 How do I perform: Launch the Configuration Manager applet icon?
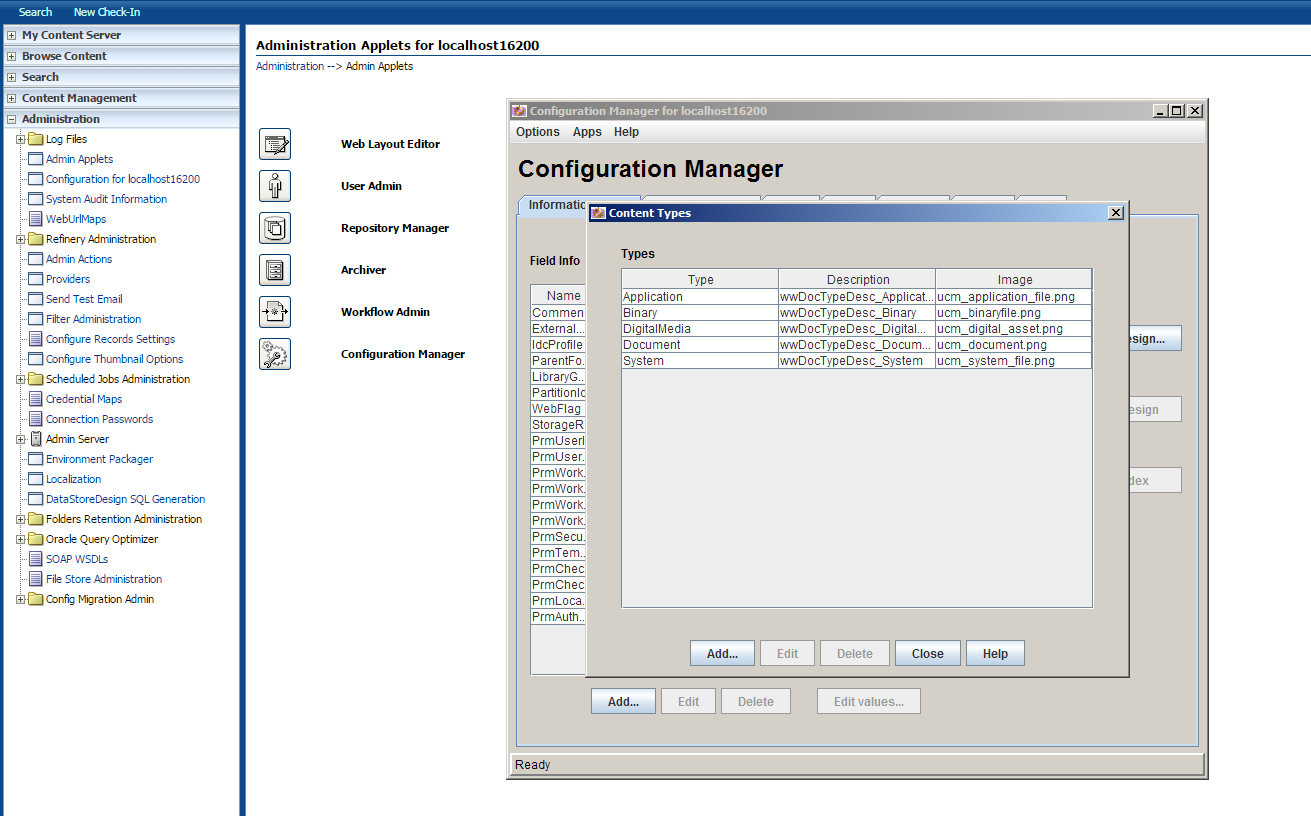point(275,354)
